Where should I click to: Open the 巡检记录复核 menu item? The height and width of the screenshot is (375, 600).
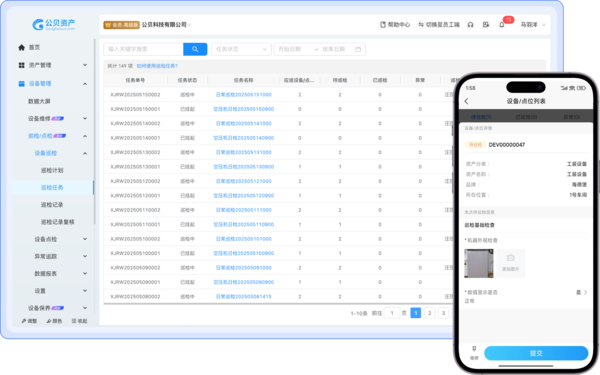57,222
